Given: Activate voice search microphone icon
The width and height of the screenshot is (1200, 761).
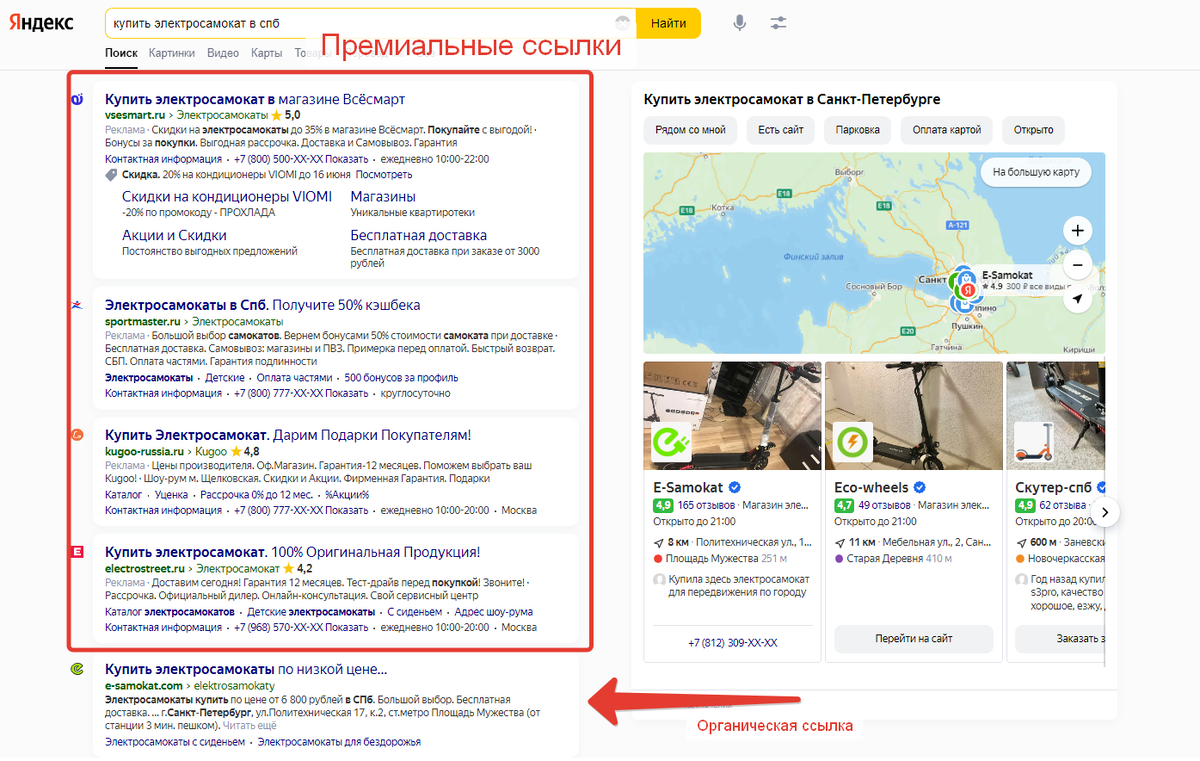Looking at the screenshot, I should [739, 23].
